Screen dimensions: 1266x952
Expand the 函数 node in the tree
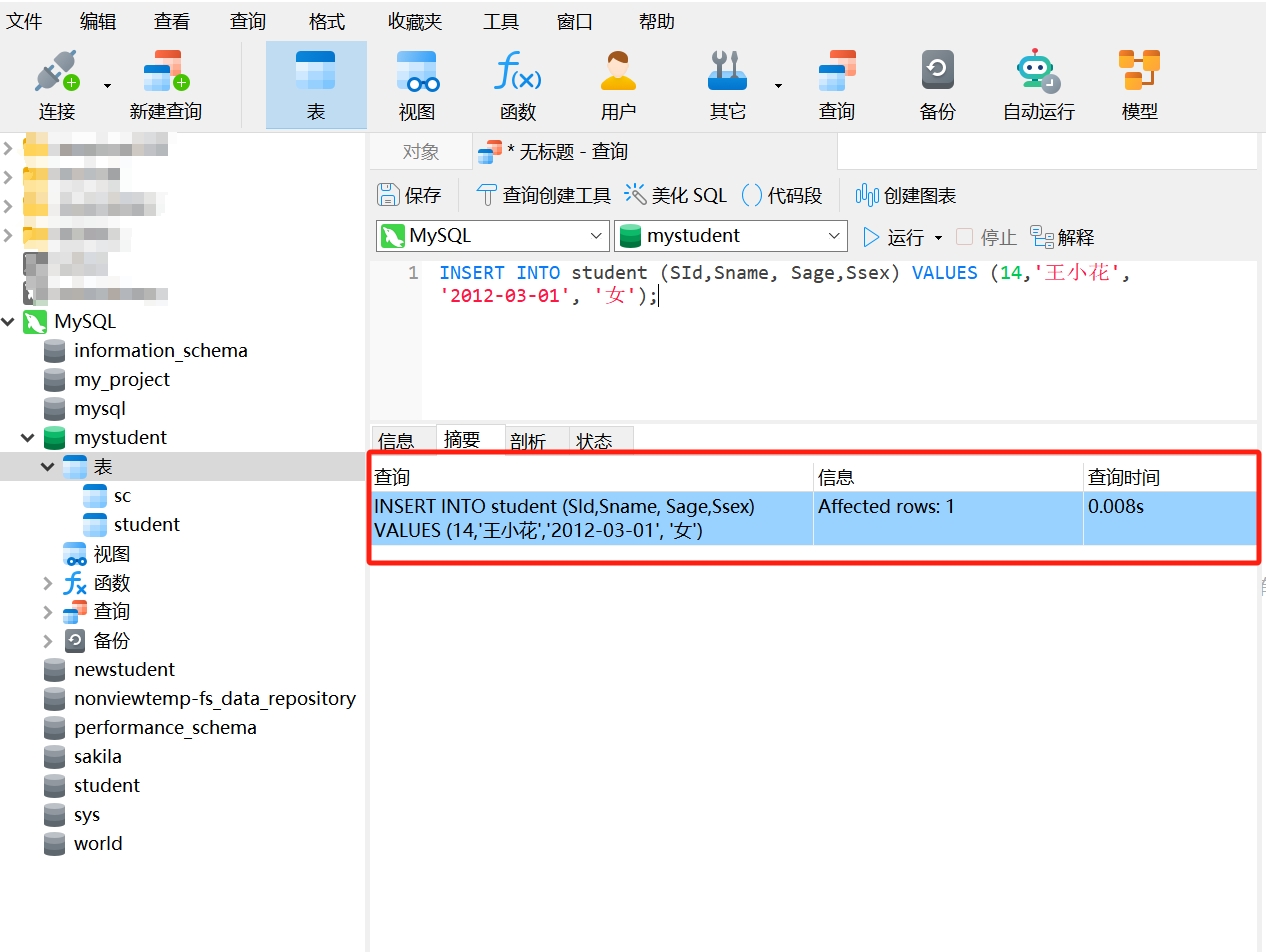coord(48,583)
